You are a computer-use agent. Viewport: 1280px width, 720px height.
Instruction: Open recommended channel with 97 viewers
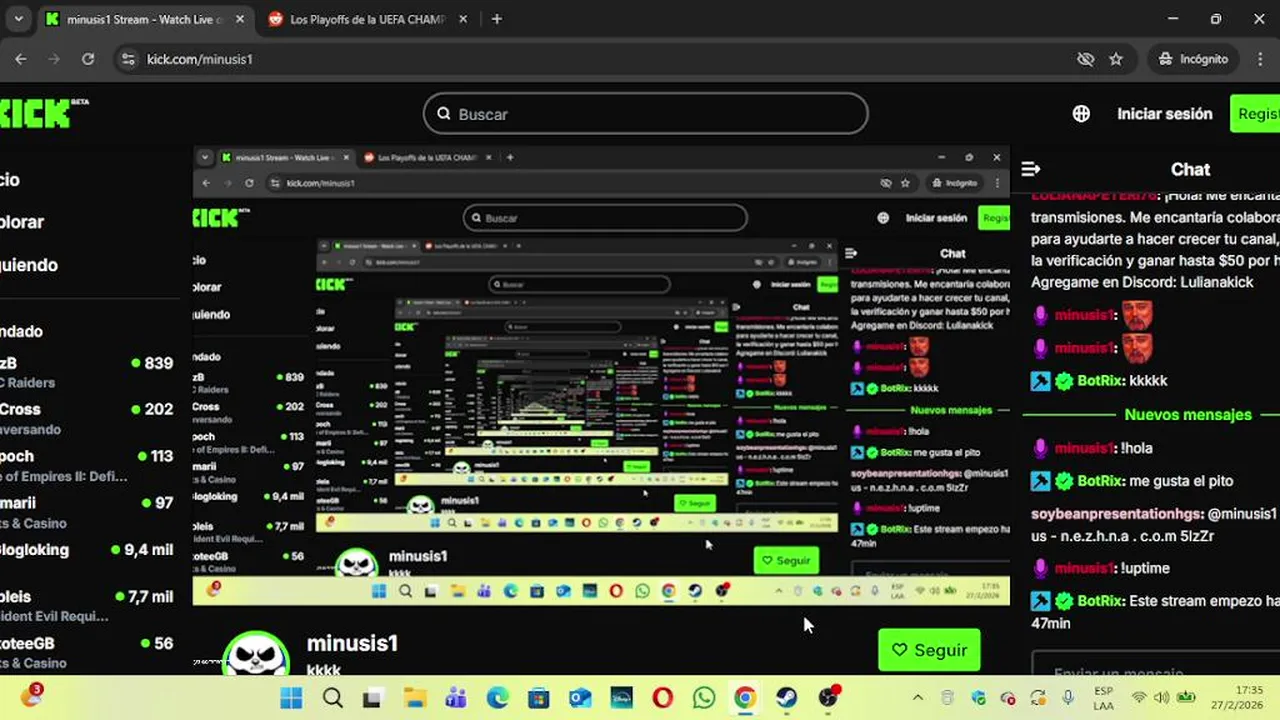[x=87, y=512]
